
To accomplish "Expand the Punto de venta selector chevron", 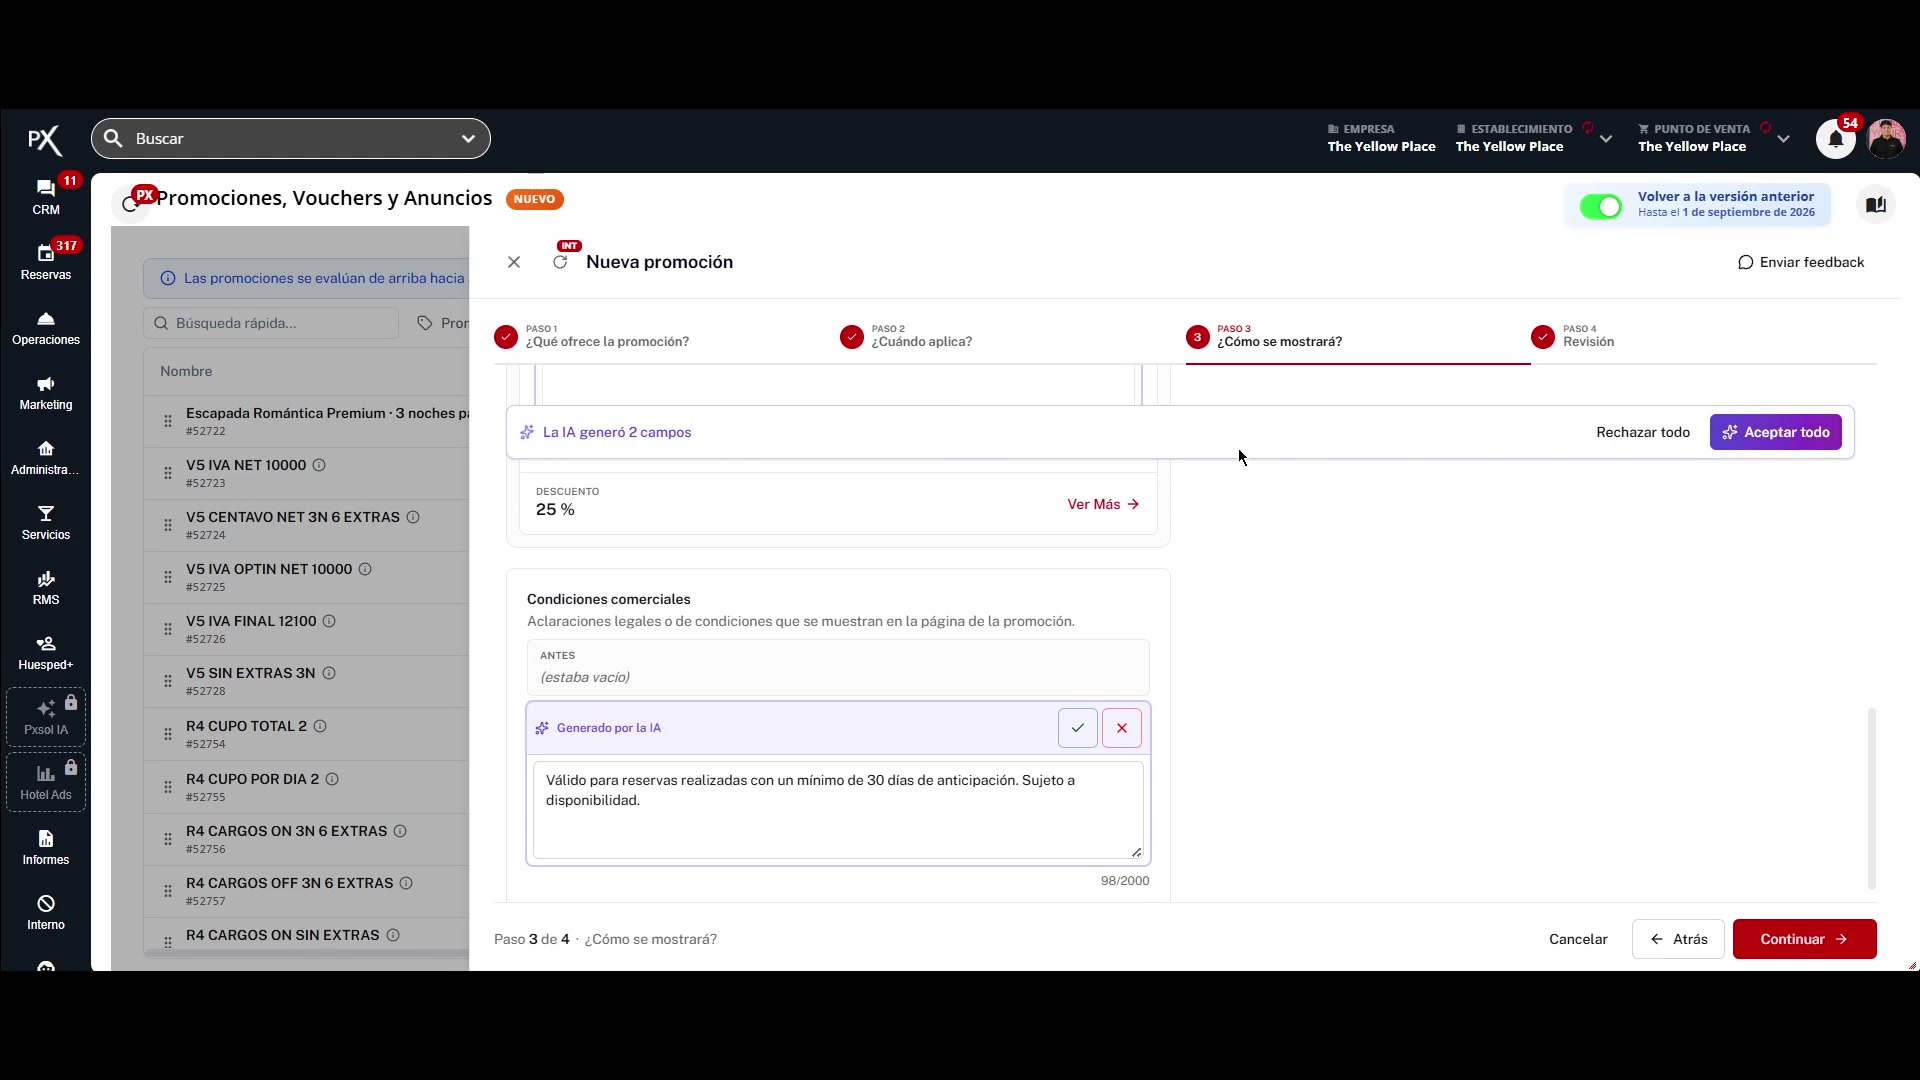I will (1783, 139).
